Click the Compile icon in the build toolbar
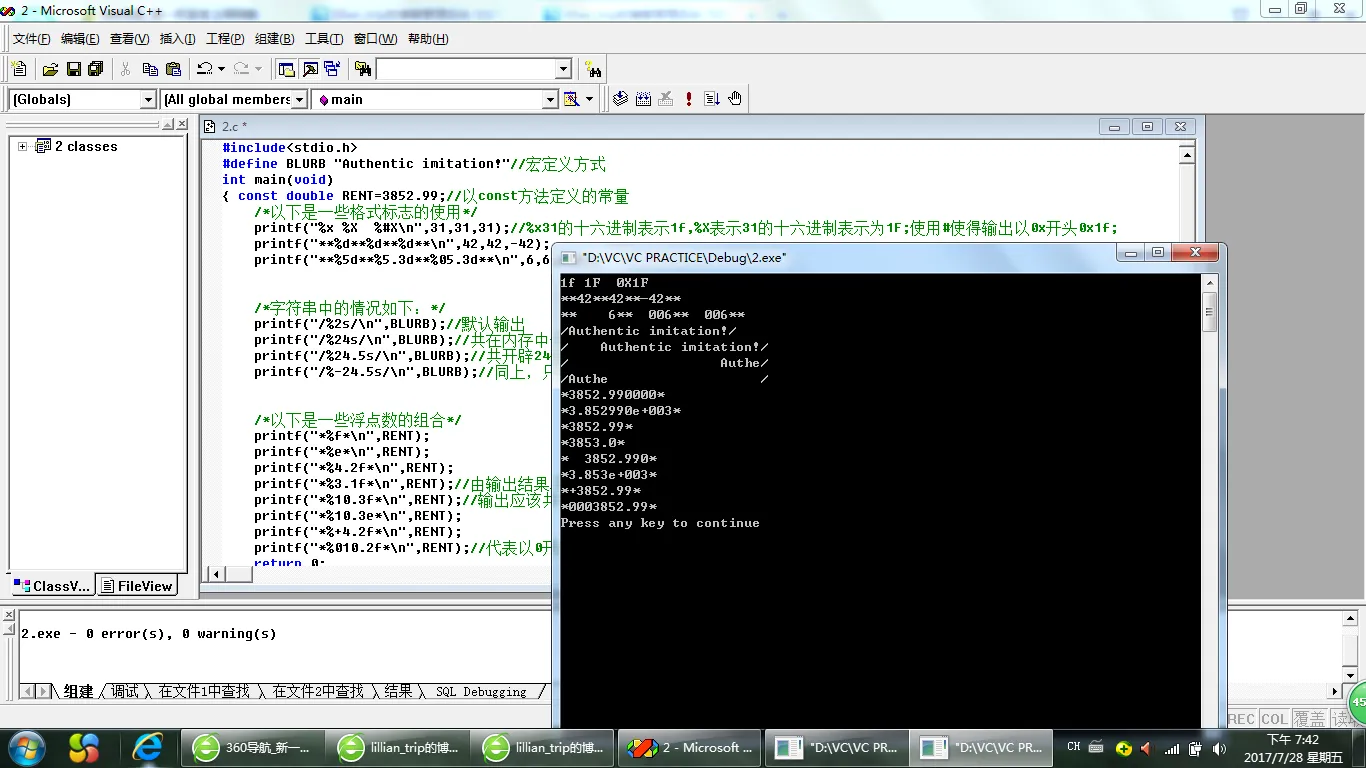The image size is (1366, 768). pyautogui.click(x=620, y=99)
